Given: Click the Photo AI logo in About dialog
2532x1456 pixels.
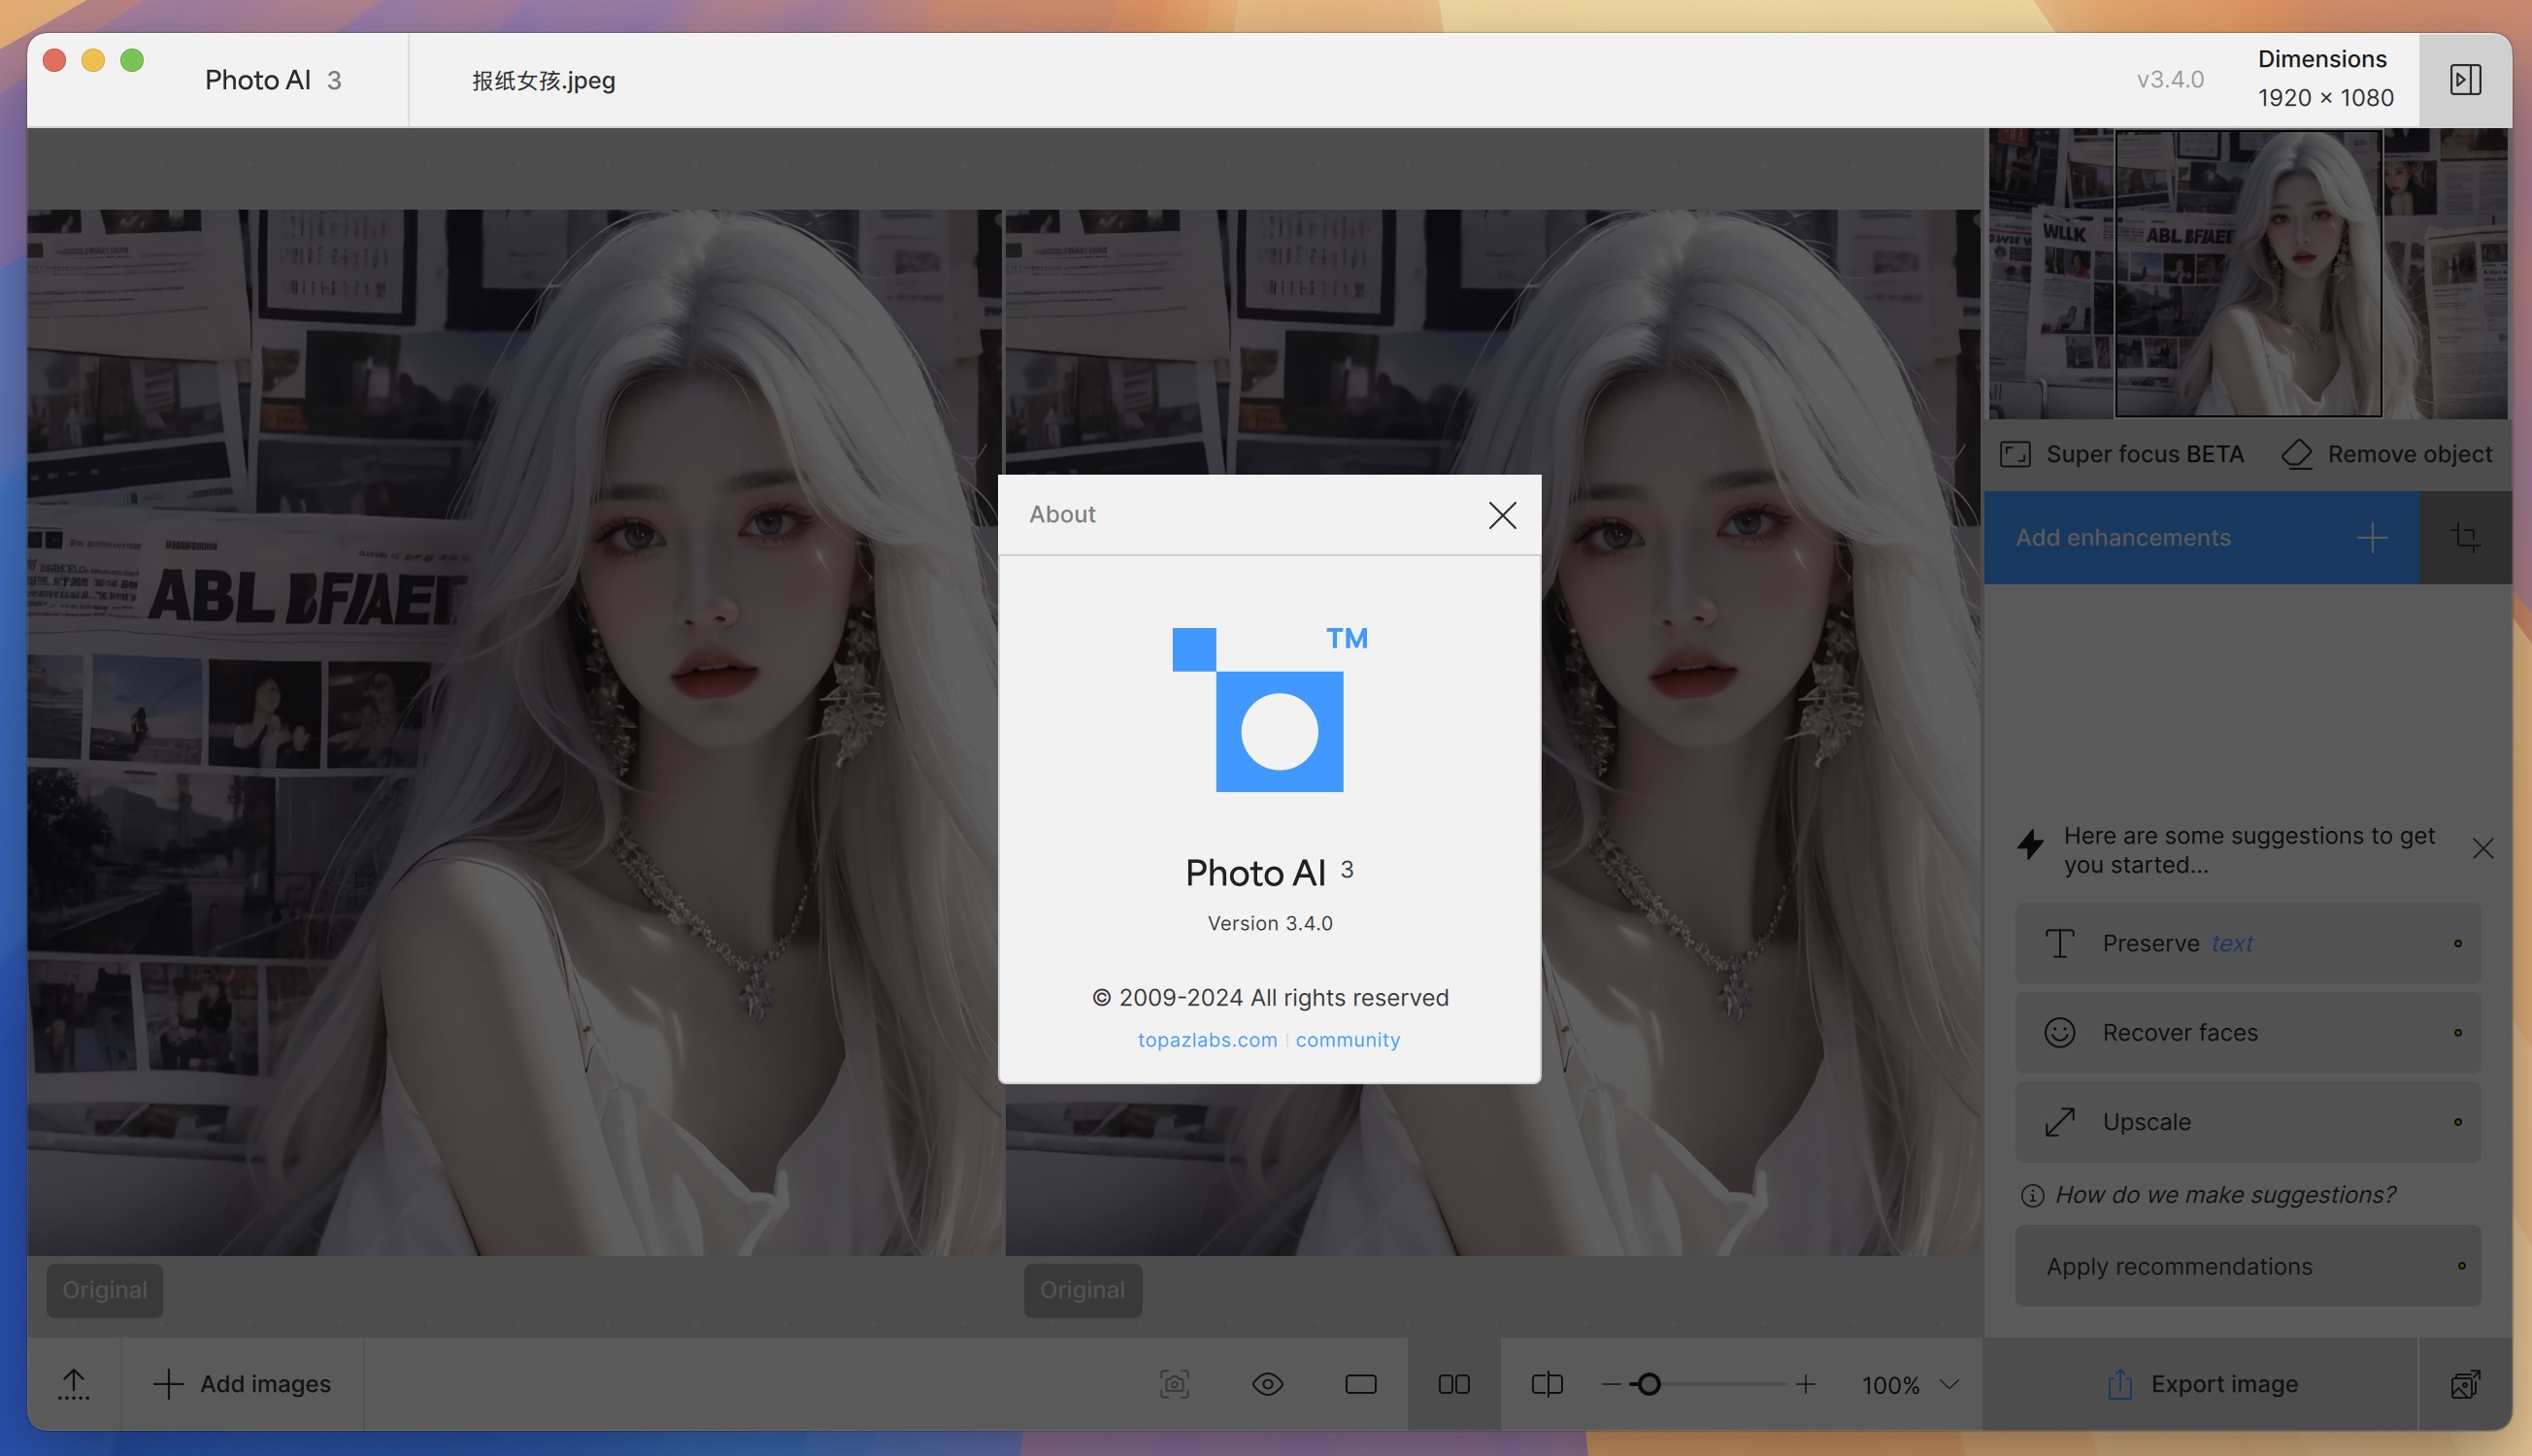Looking at the screenshot, I should click(1269, 708).
